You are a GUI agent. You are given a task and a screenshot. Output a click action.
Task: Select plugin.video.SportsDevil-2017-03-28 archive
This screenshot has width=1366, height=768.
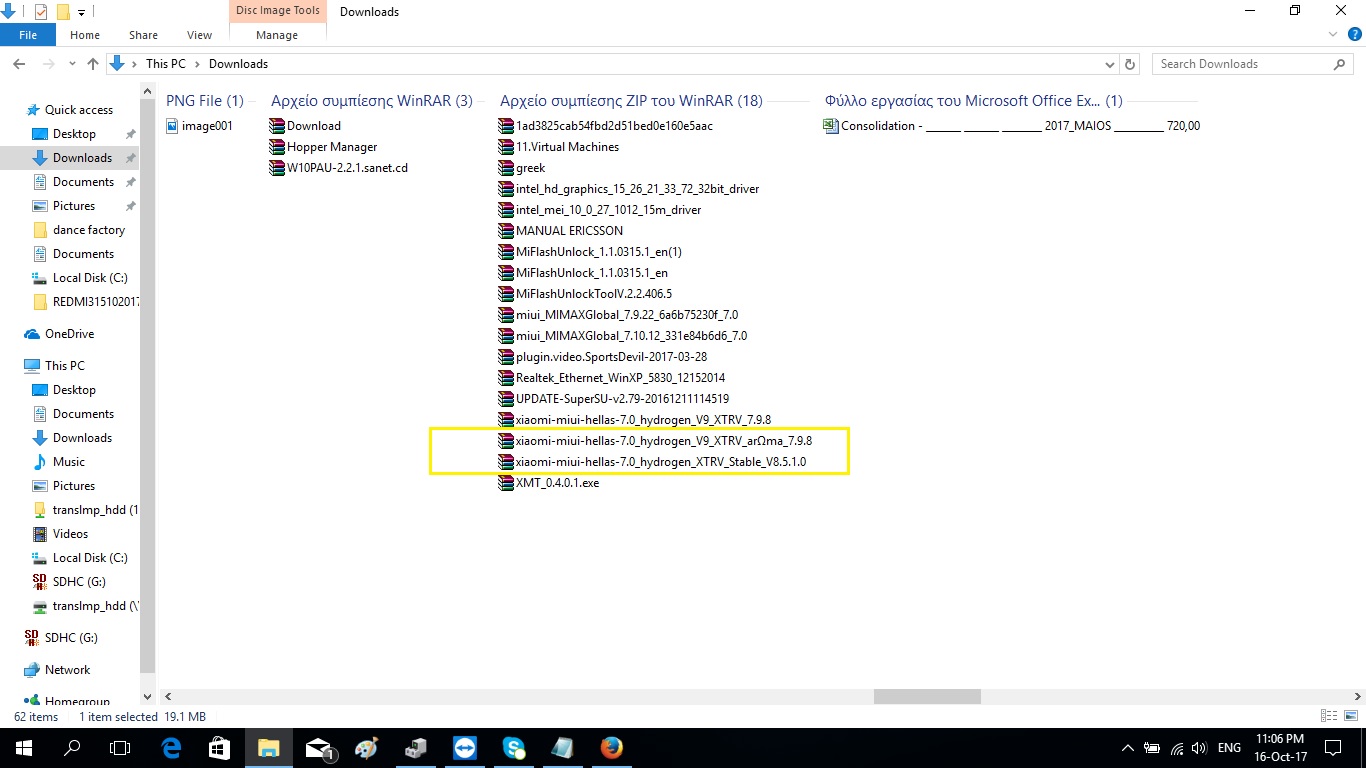603,357
